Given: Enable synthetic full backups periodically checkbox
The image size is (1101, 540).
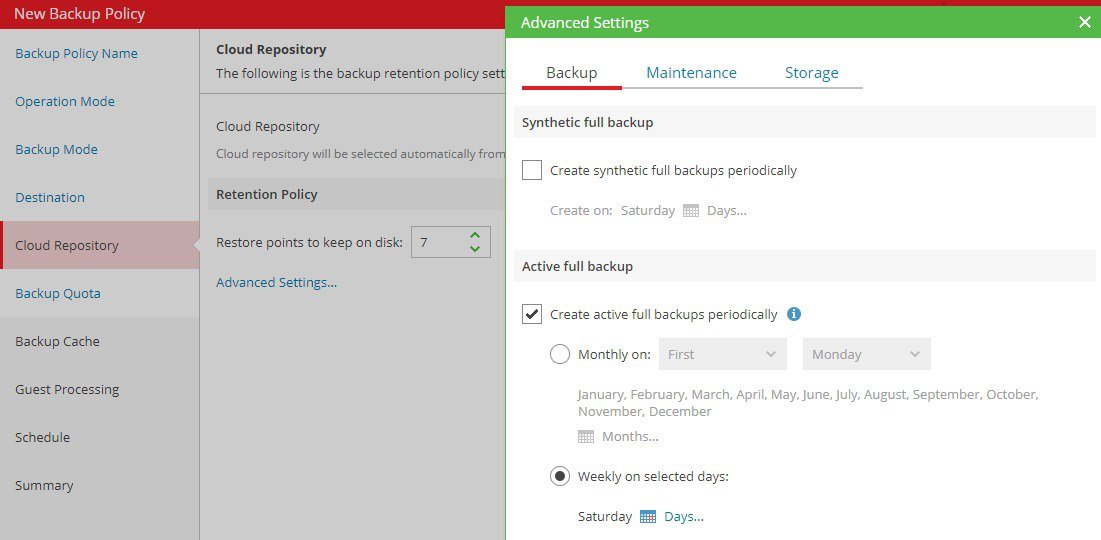Looking at the screenshot, I should [x=532, y=170].
